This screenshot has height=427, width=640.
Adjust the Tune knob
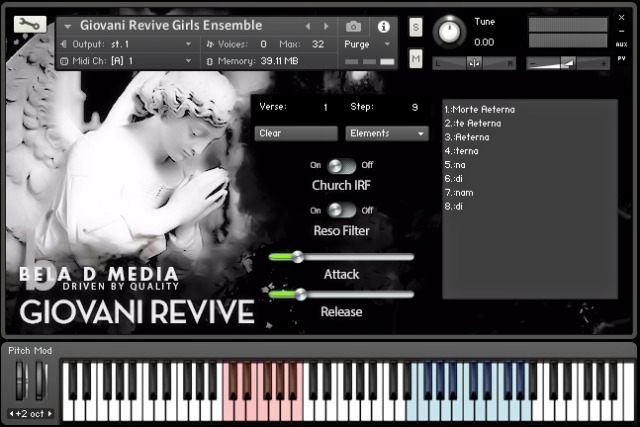(x=449, y=32)
